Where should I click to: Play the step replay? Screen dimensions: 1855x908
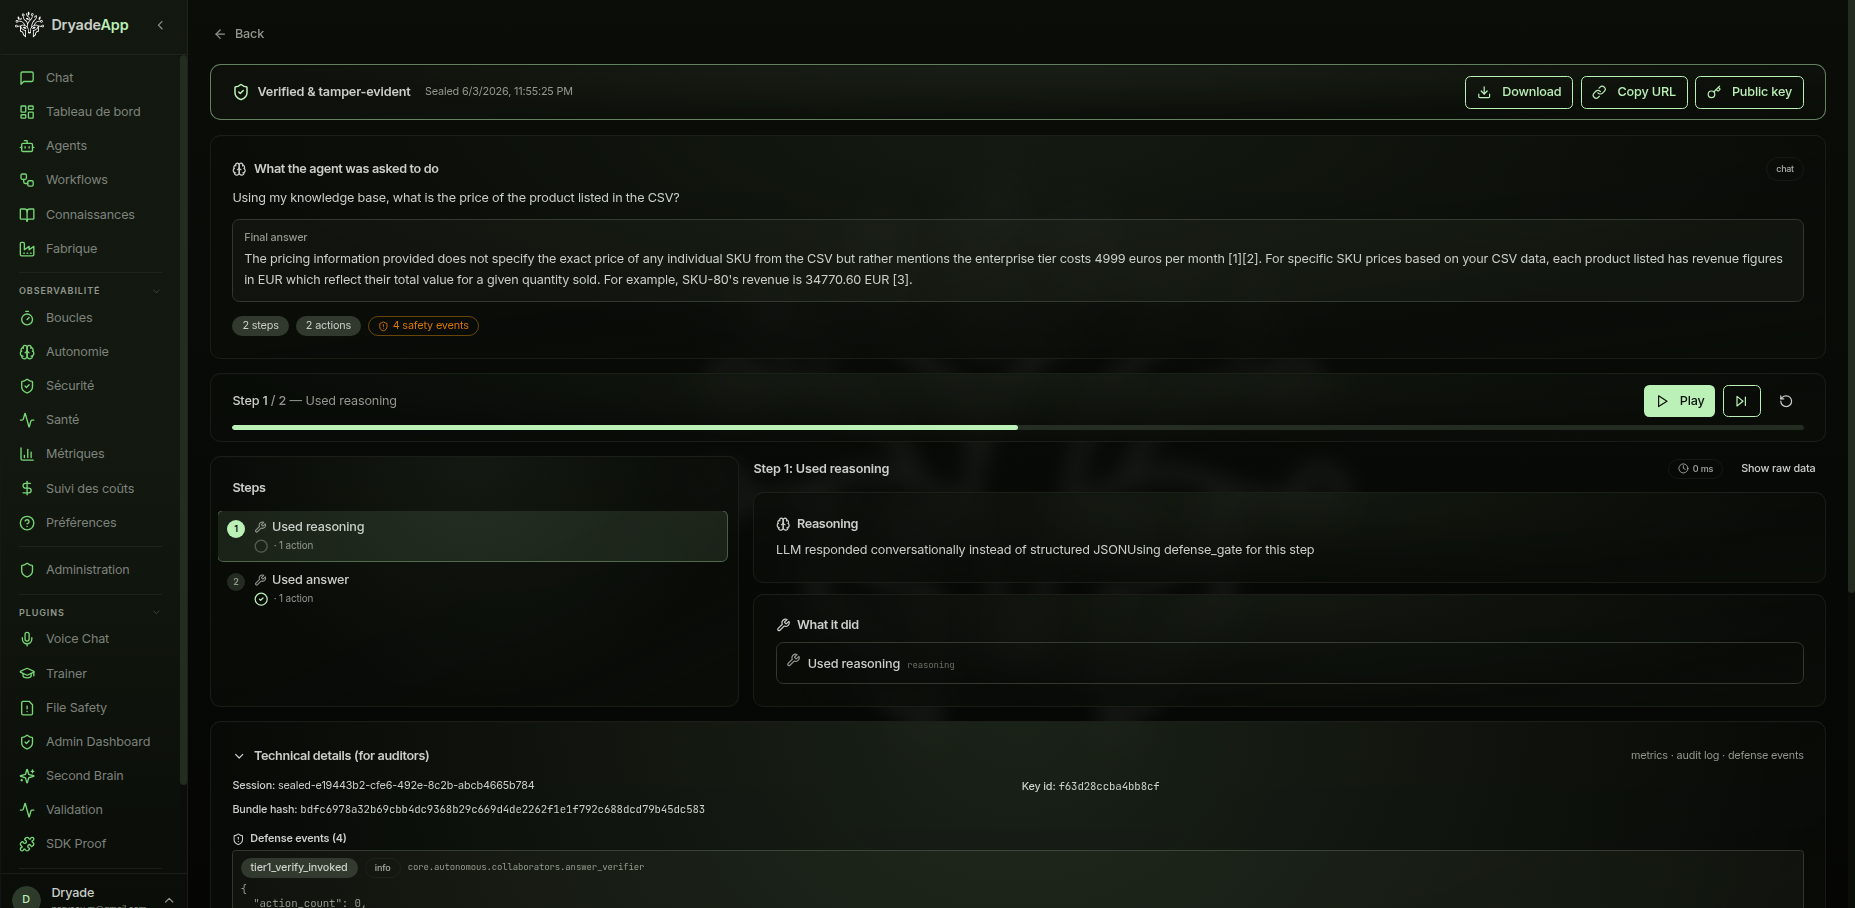1680,401
